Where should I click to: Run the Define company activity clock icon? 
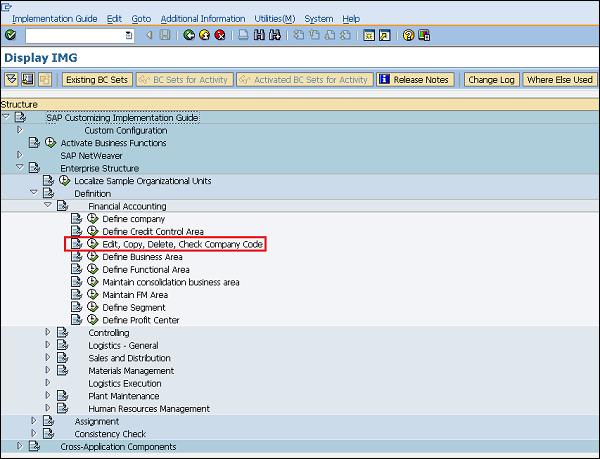pos(93,219)
